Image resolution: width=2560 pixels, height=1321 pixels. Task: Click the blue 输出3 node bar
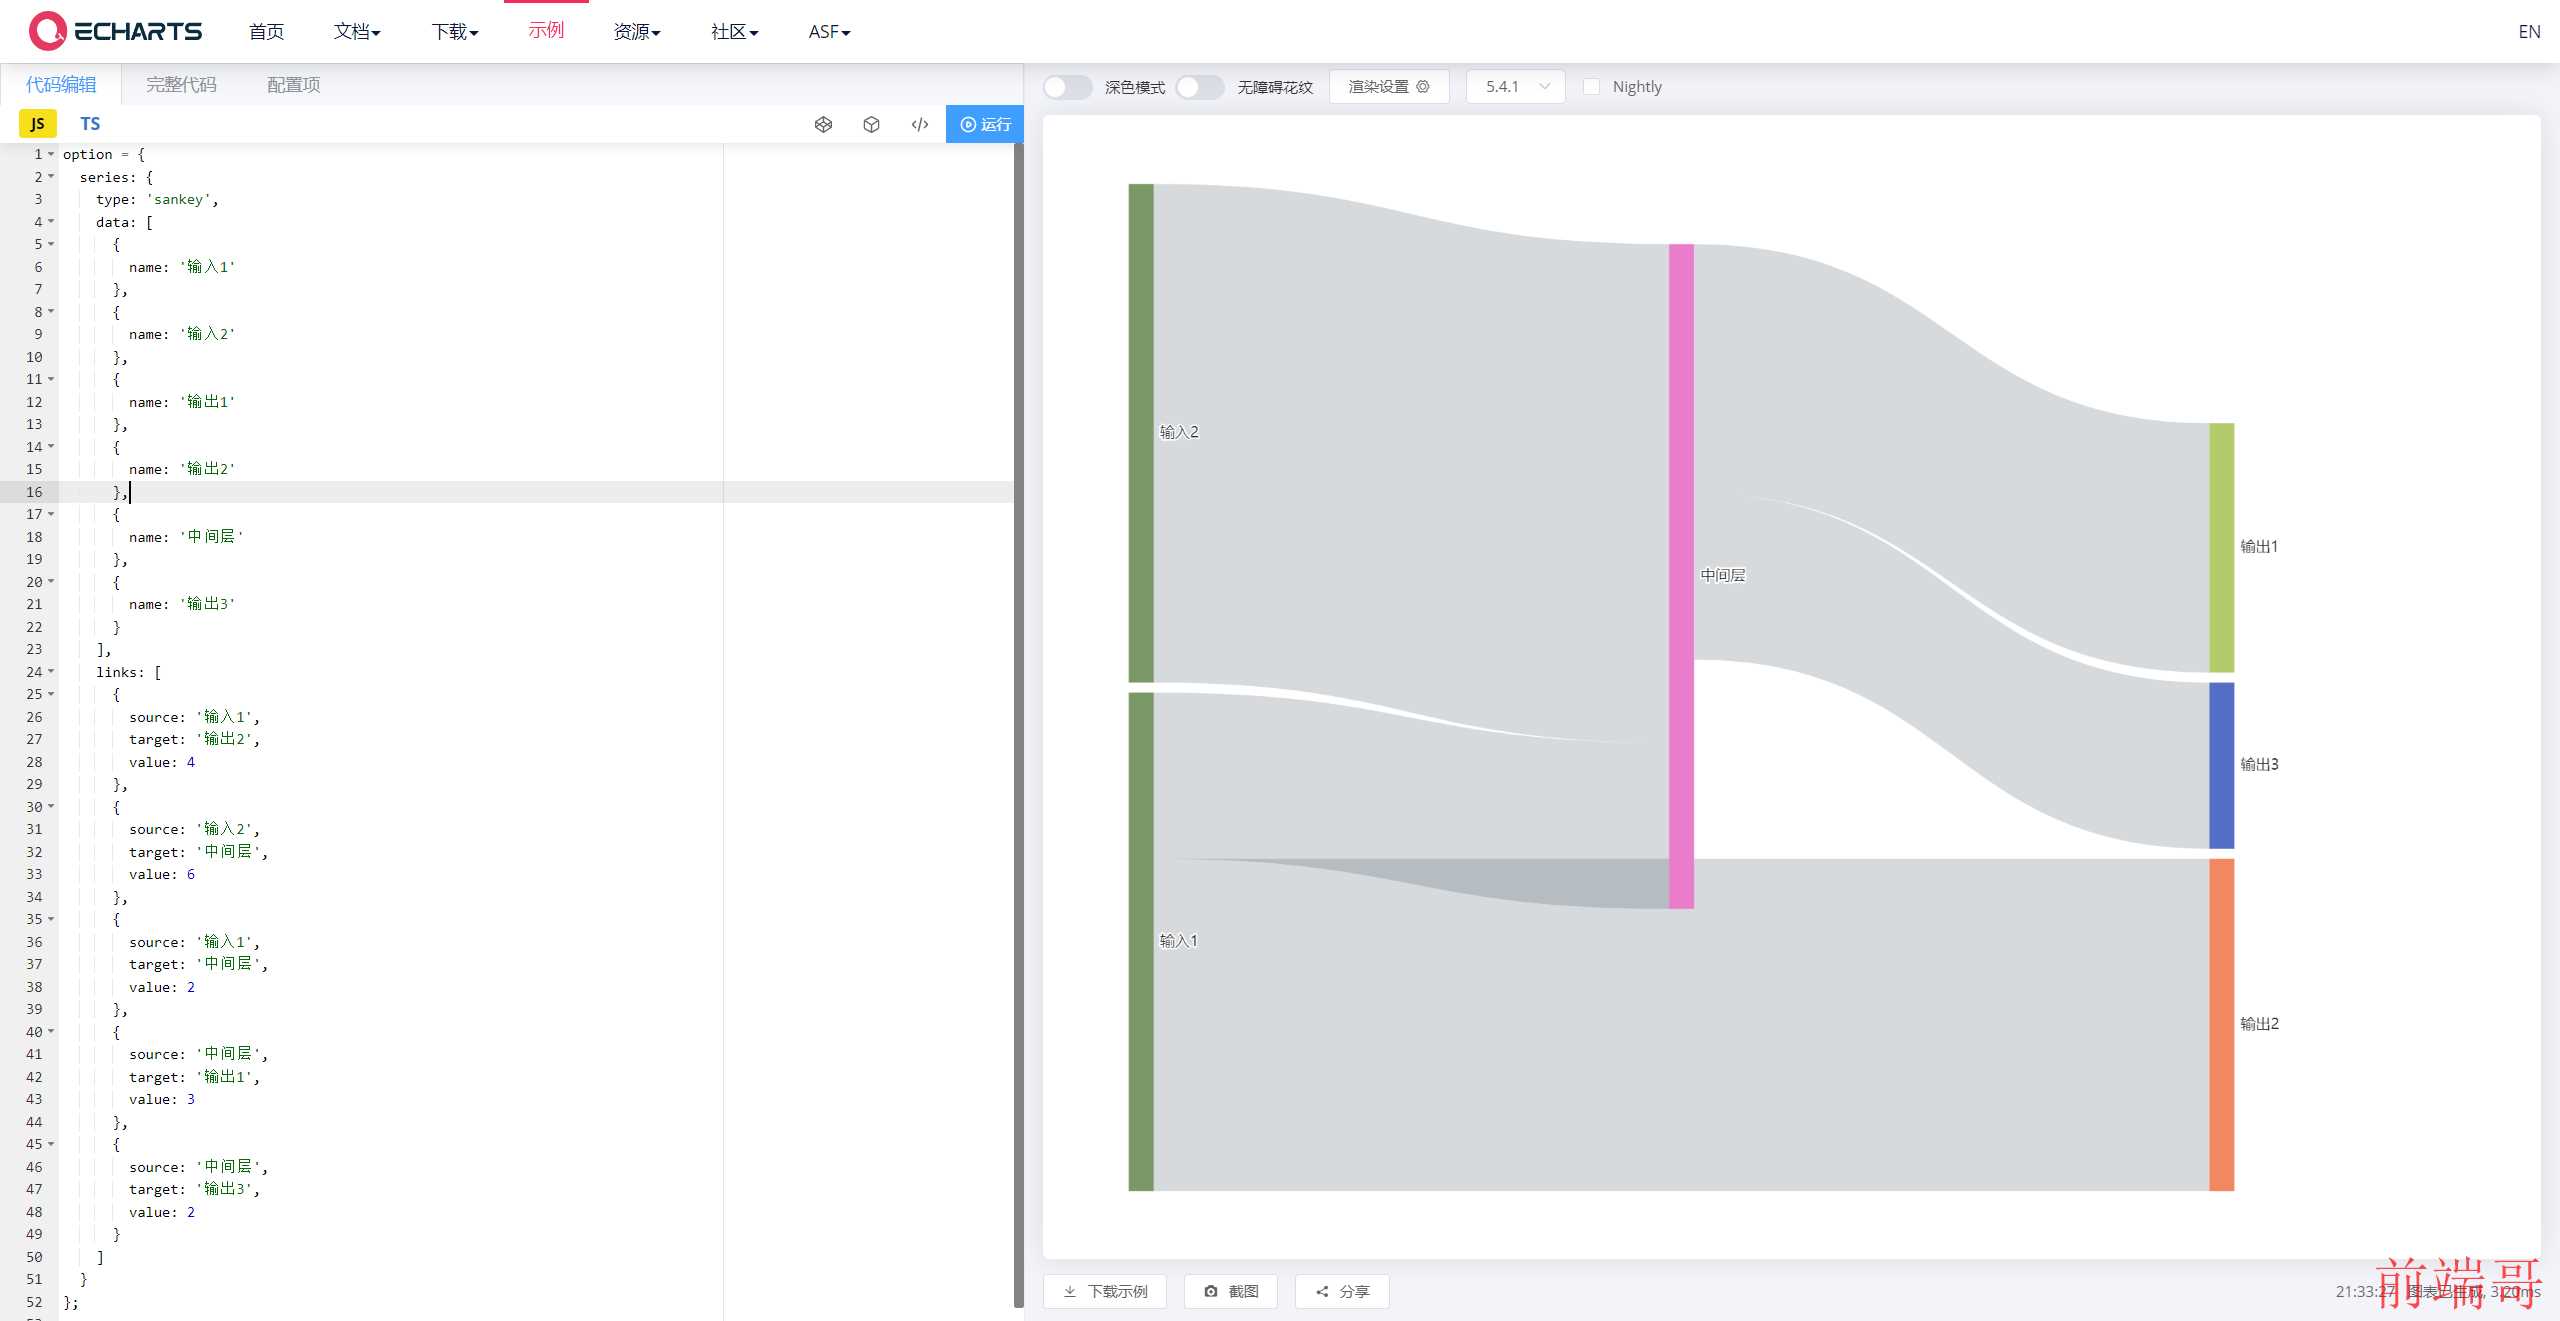tap(2221, 765)
